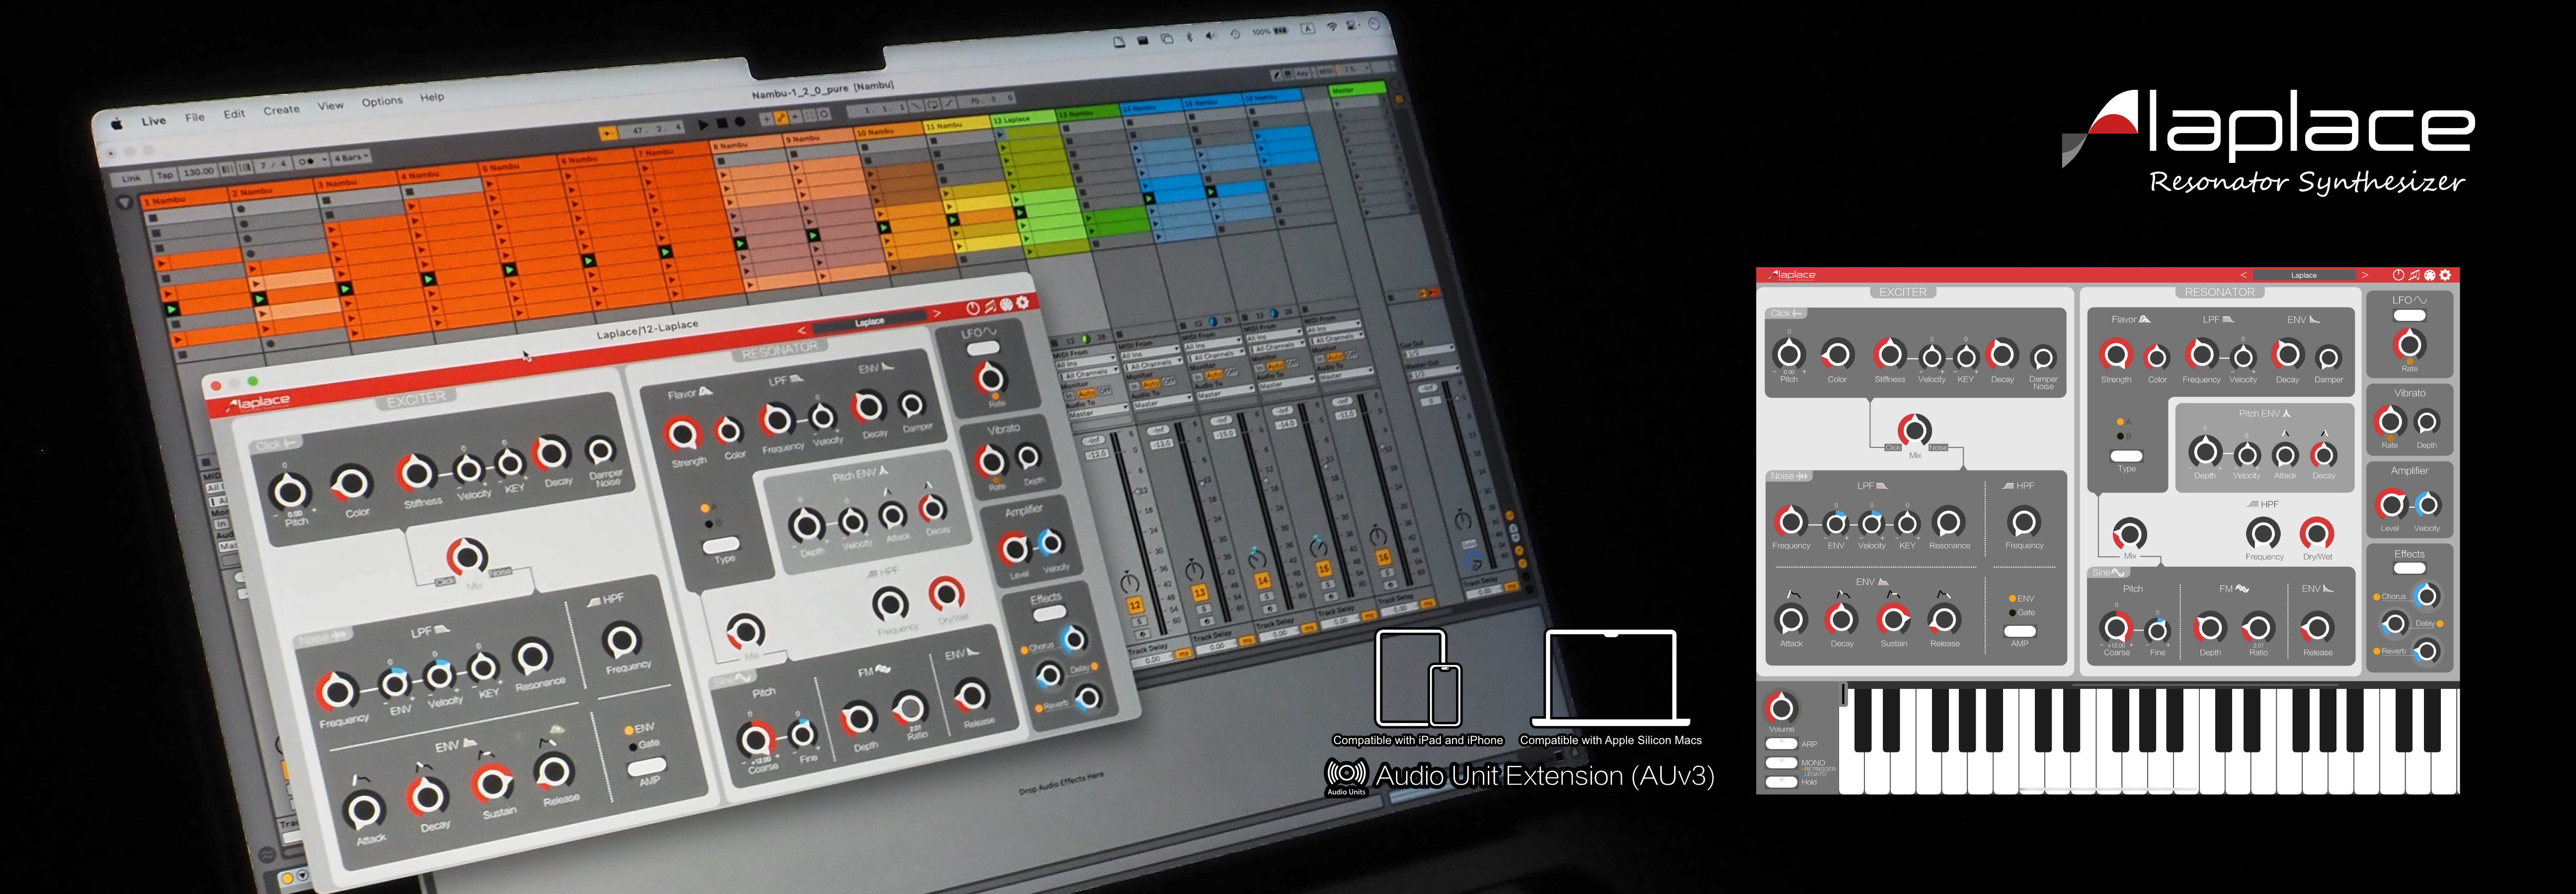The height and width of the screenshot is (894, 2576).
Task: Enable the MONO switch beside the keyboard
Action: coord(1781,763)
